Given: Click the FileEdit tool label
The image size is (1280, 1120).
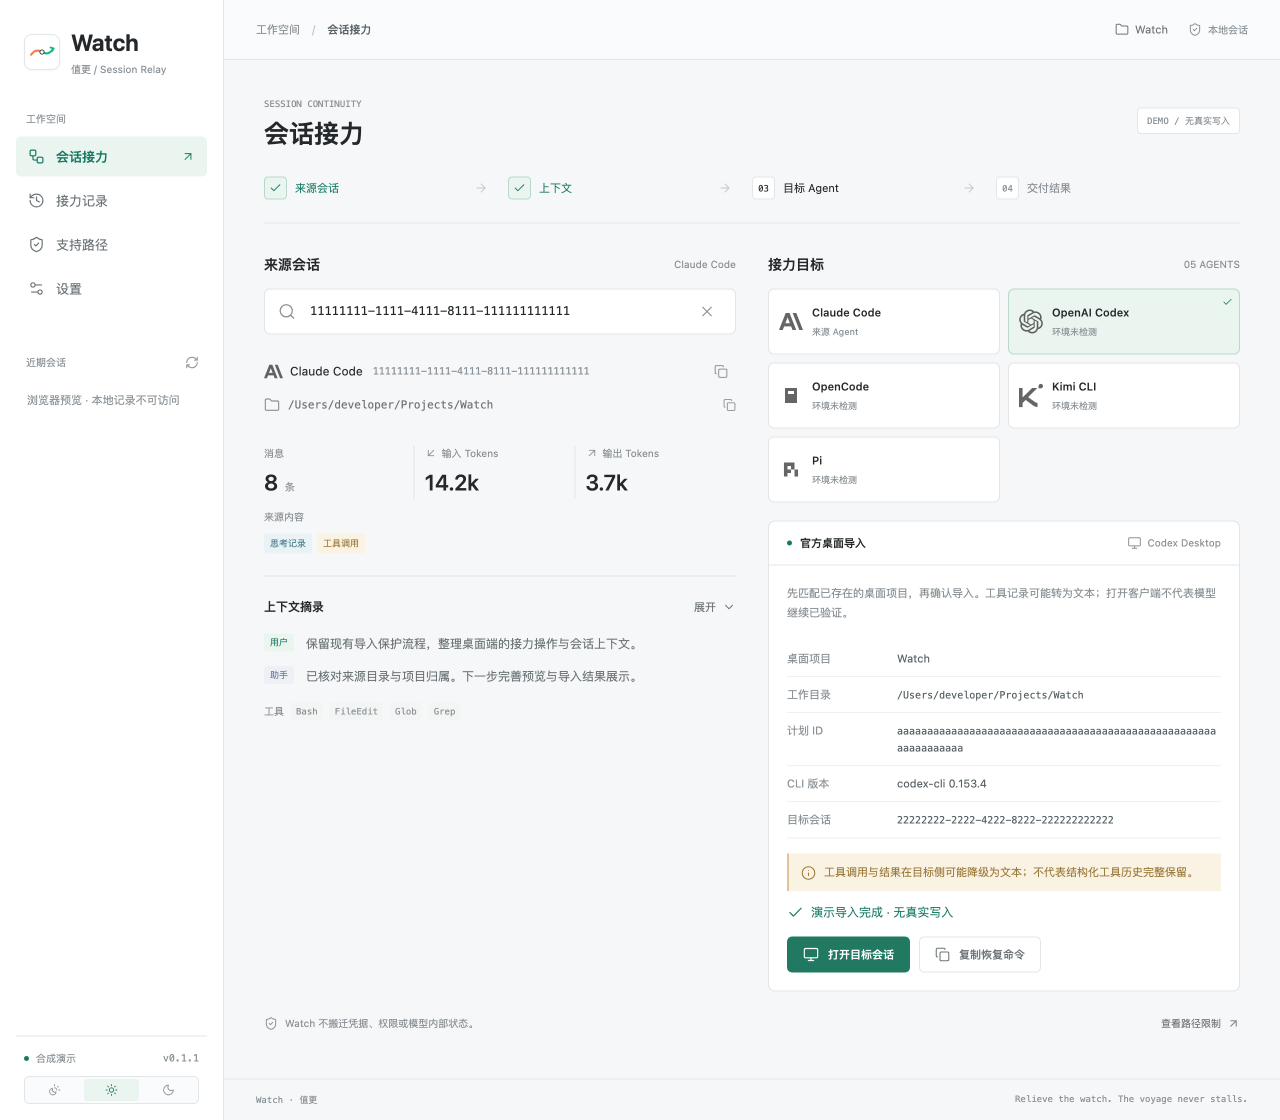Looking at the screenshot, I should (x=356, y=712).
